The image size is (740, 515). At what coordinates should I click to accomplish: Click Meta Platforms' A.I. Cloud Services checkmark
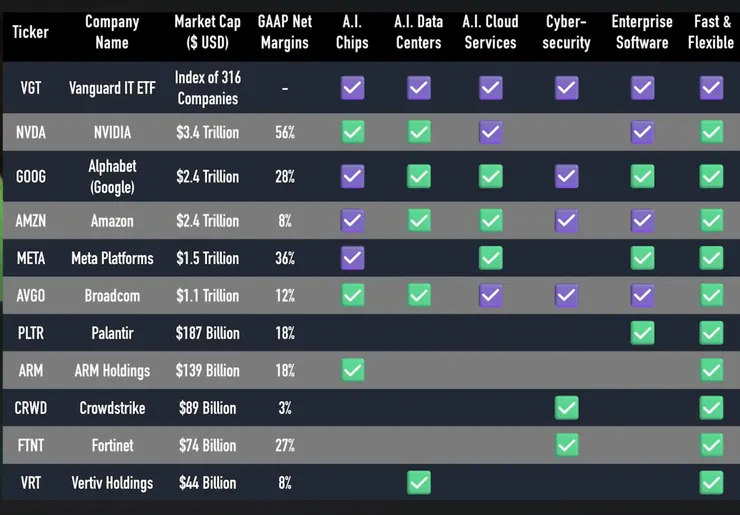[x=490, y=258]
